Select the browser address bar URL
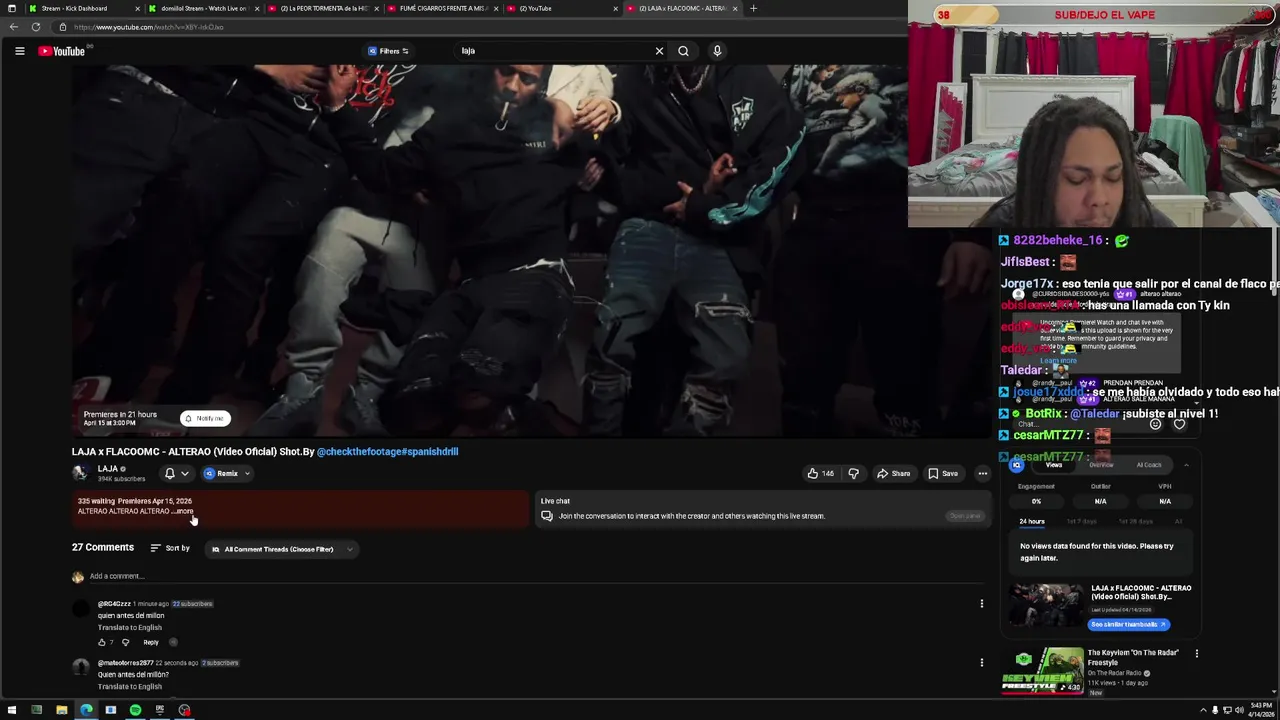The image size is (1280, 720). pos(148,27)
